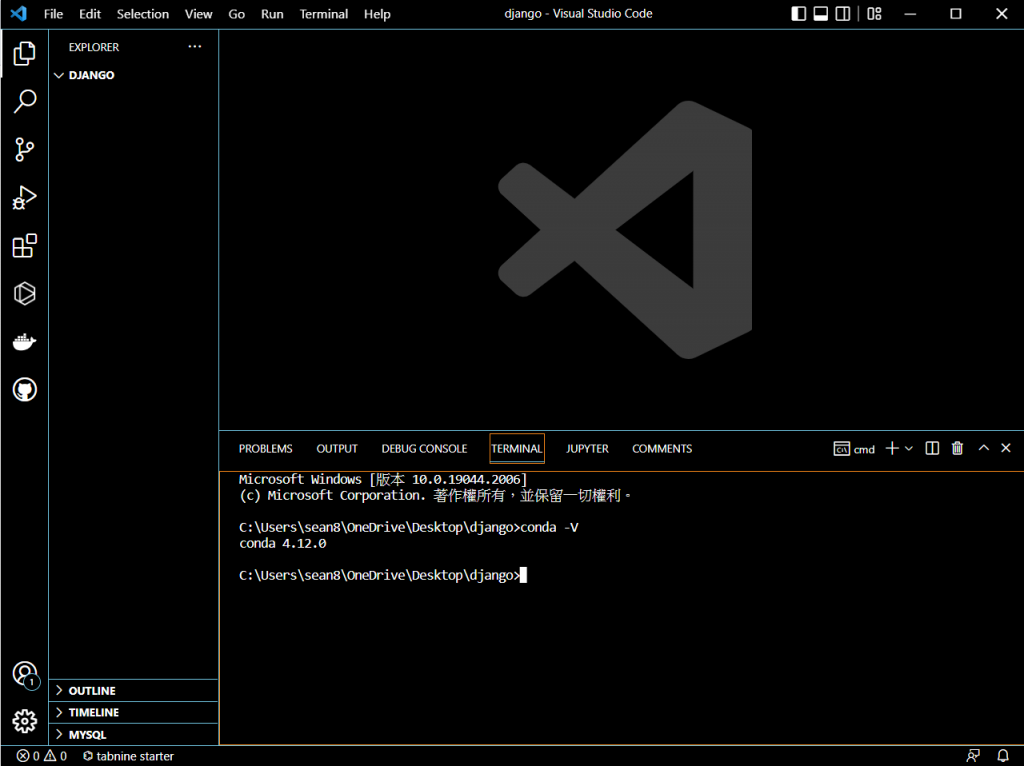Screen dimensions: 1024x766
Task: Open the Terminal menu
Action: 323,14
